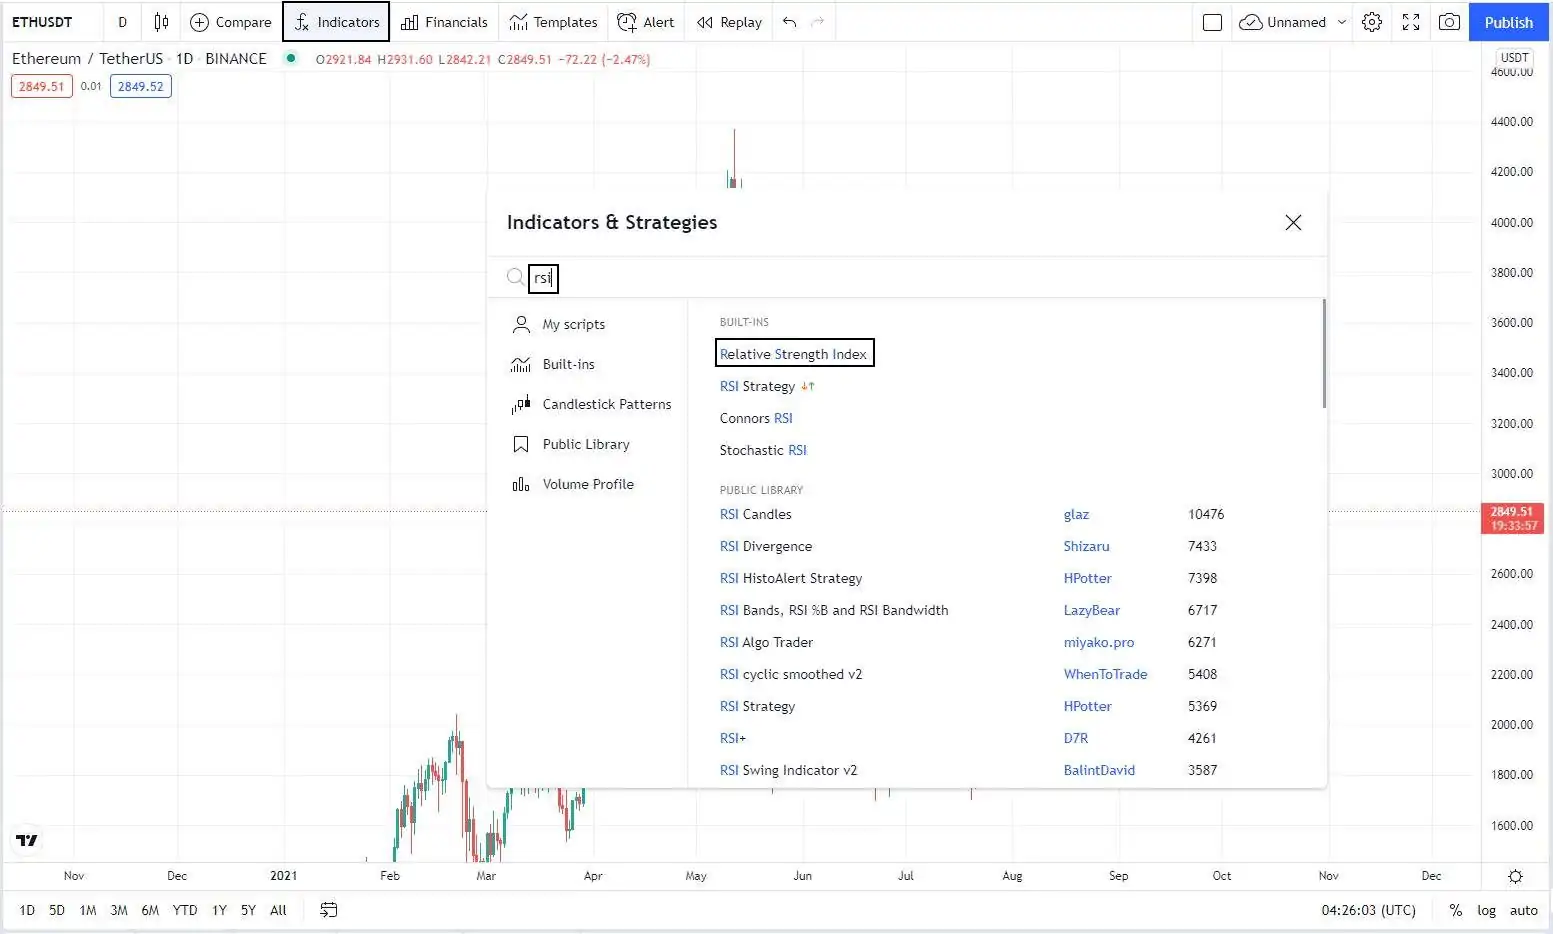1553x934 pixels.
Task: Toggle percent scale mode
Action: click(1456, 910)
